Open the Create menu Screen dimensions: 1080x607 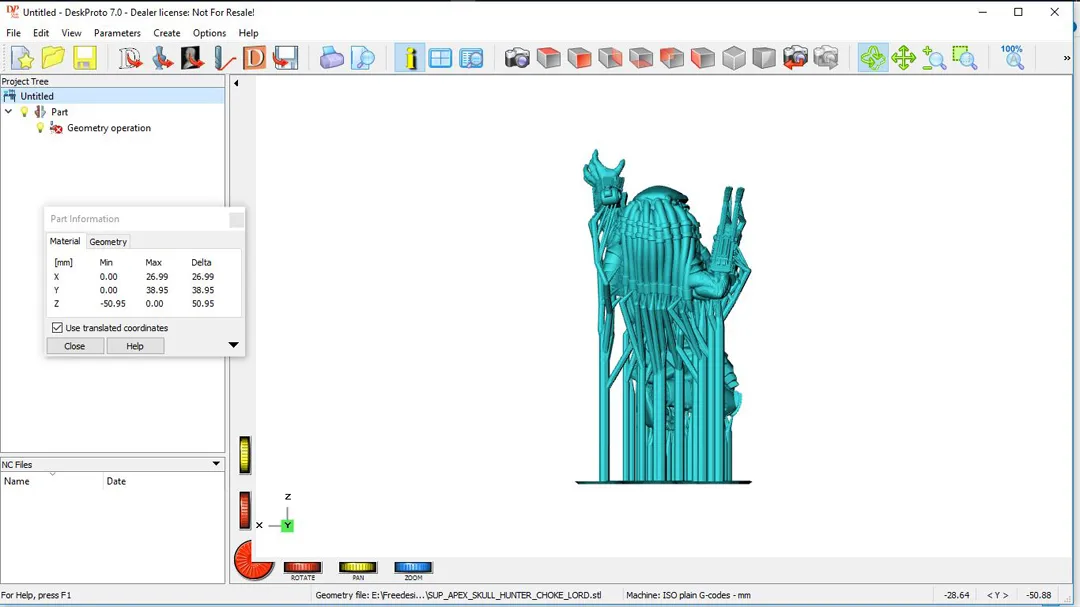pyautogui.click(x=167, y=33)
